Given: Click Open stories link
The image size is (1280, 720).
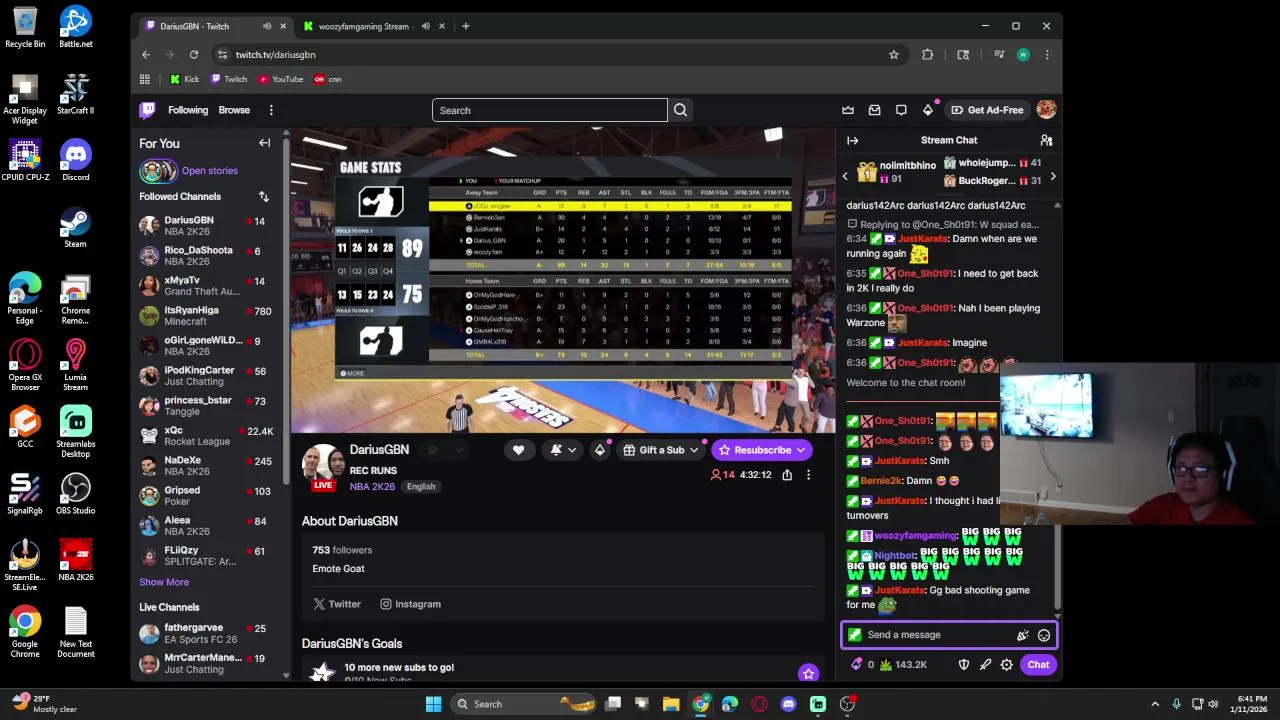Looking at the screenshot, I should pyautogui.click(x=210, y=171).
